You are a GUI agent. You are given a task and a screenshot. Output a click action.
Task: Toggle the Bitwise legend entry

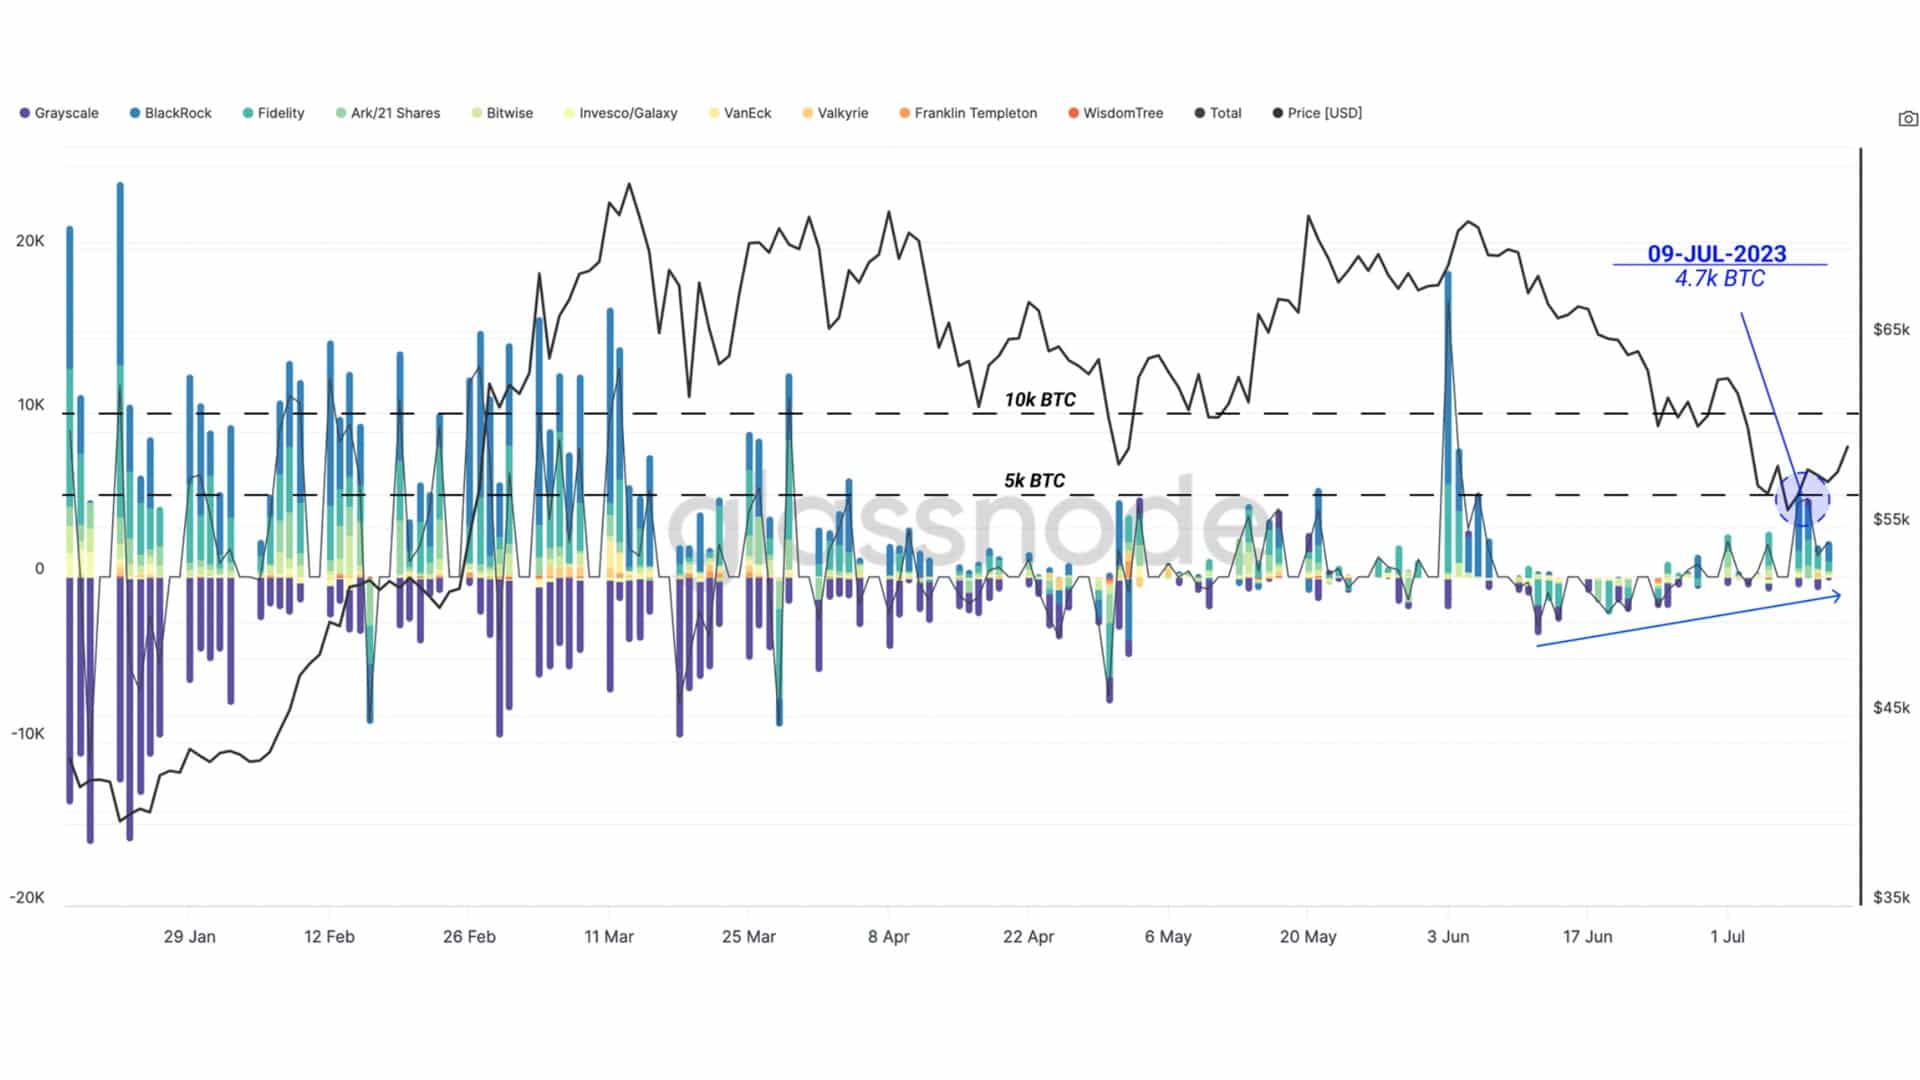click(x=502, y=113)
